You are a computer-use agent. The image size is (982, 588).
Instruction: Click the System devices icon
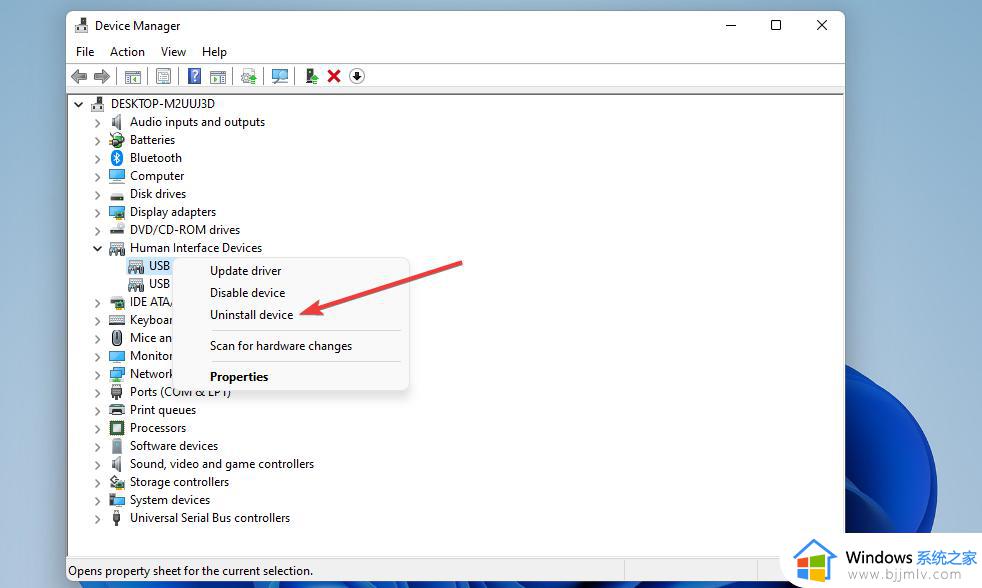tap(116, 500)
